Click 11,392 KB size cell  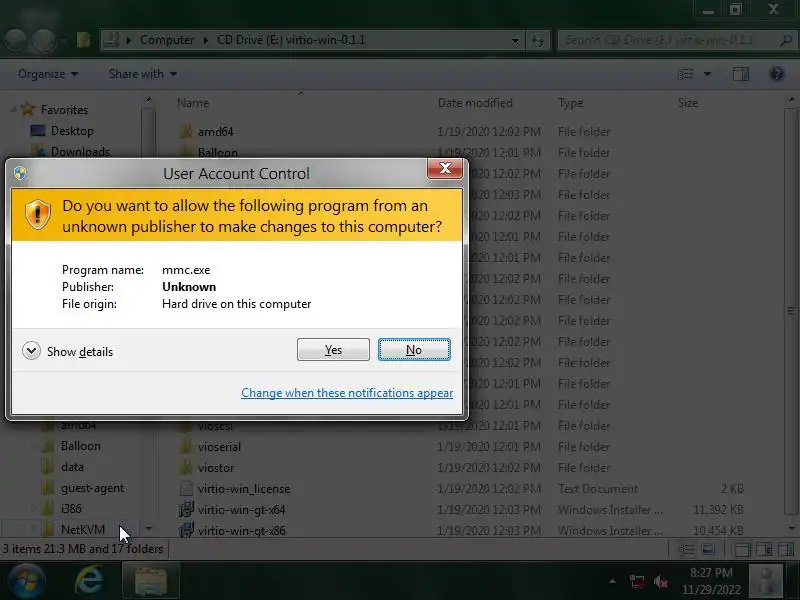718,510
